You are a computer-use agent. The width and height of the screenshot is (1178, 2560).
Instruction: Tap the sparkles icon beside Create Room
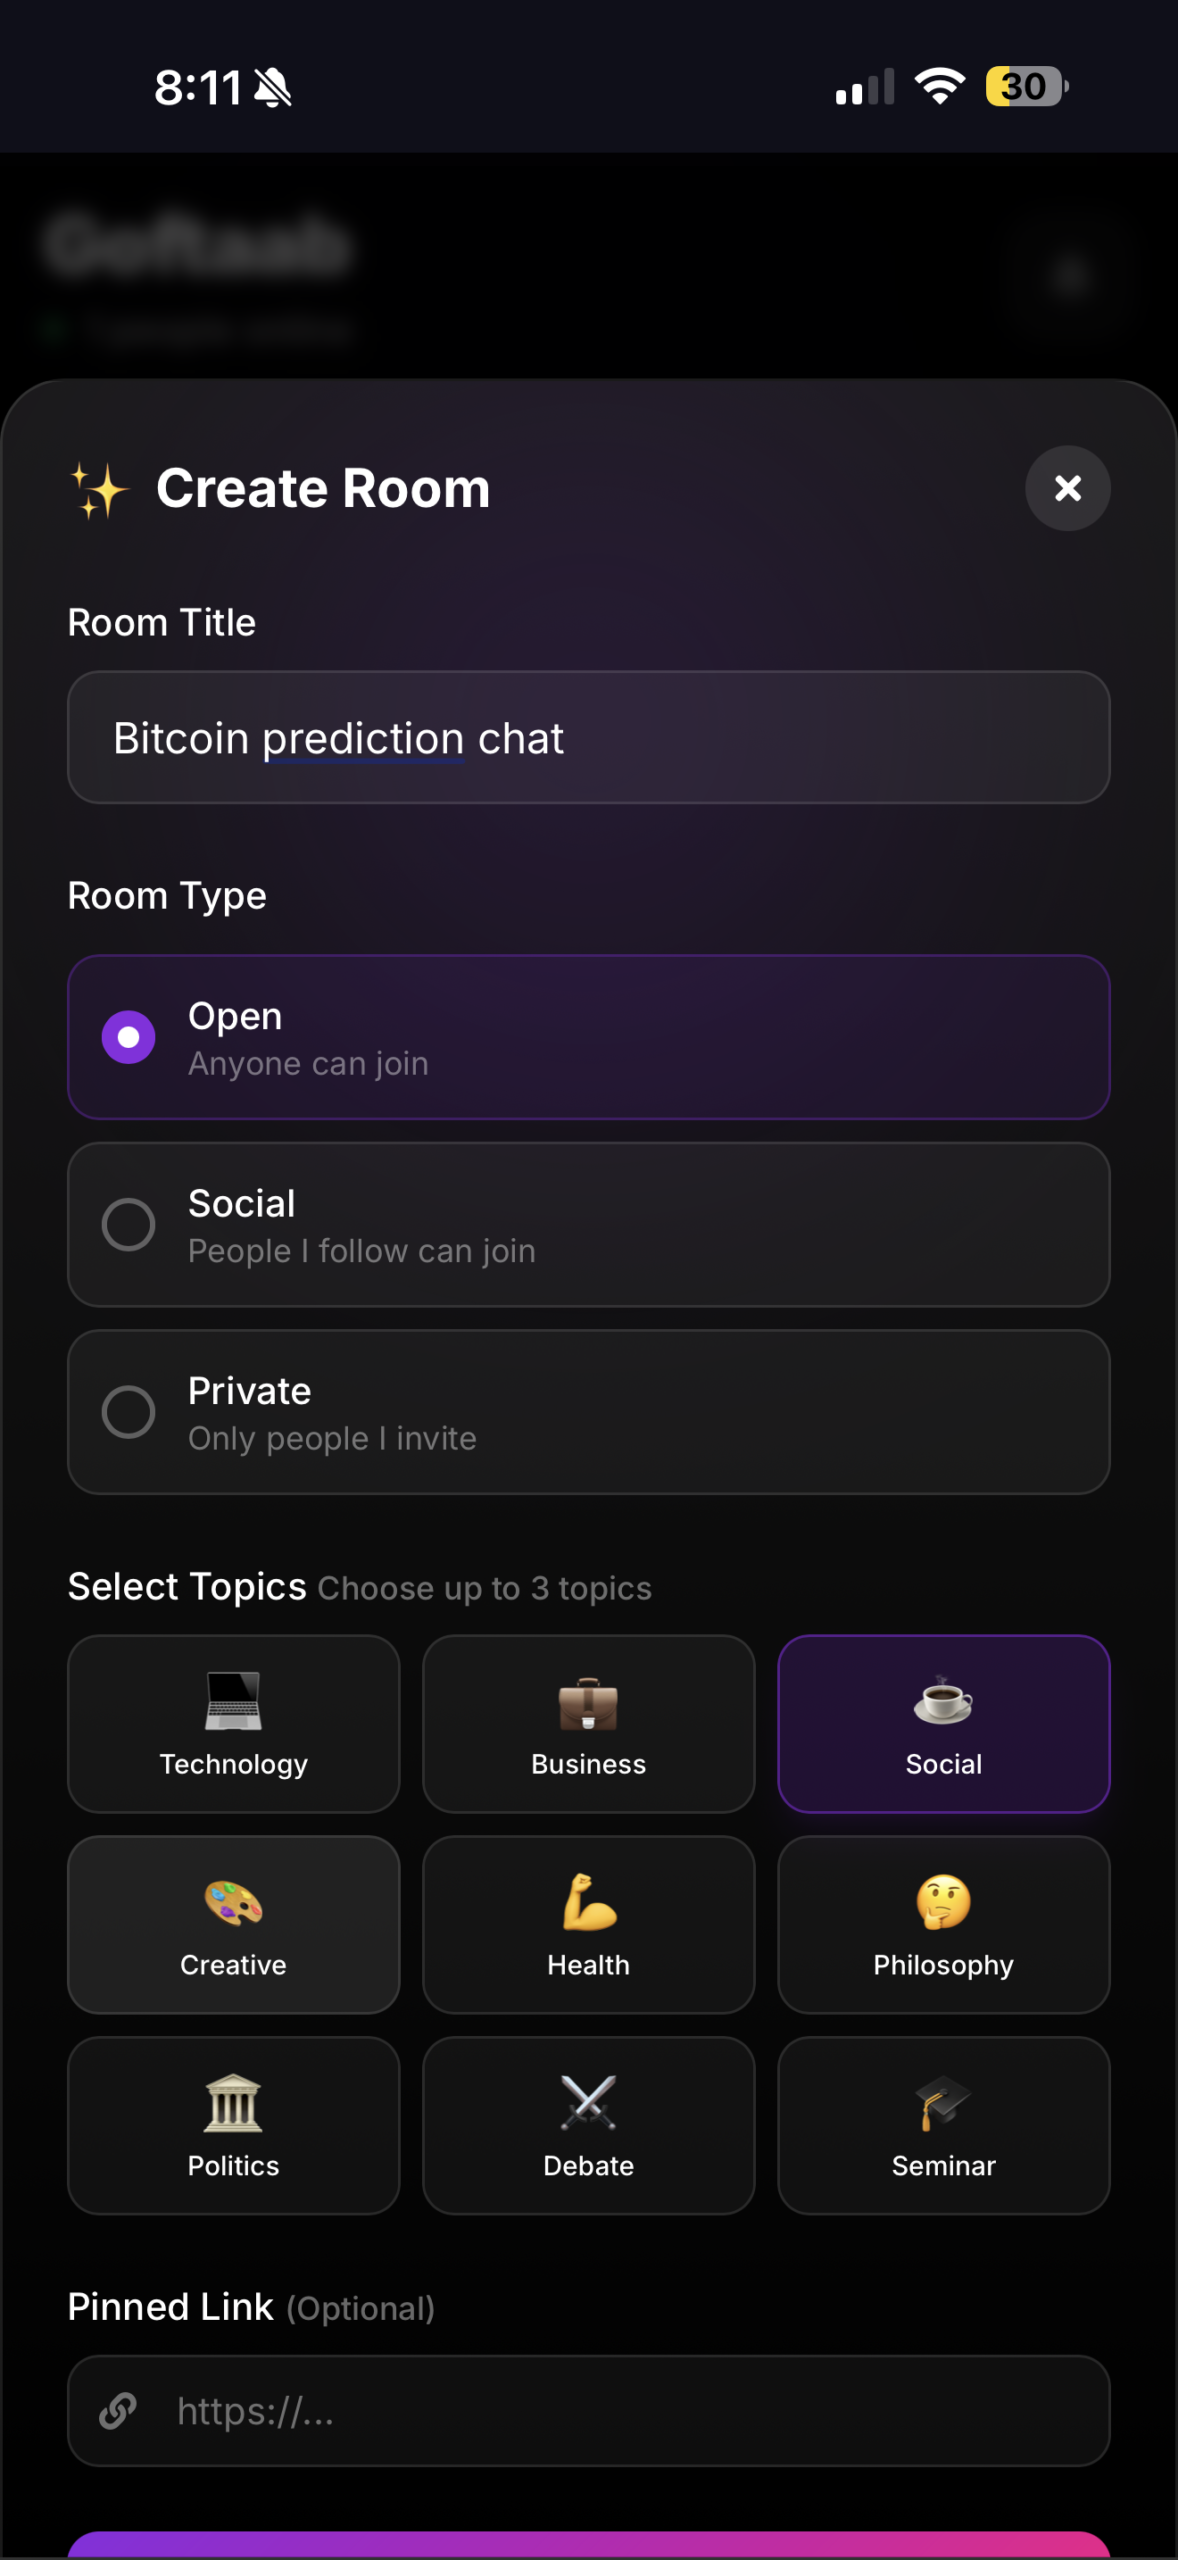(100, 490)
